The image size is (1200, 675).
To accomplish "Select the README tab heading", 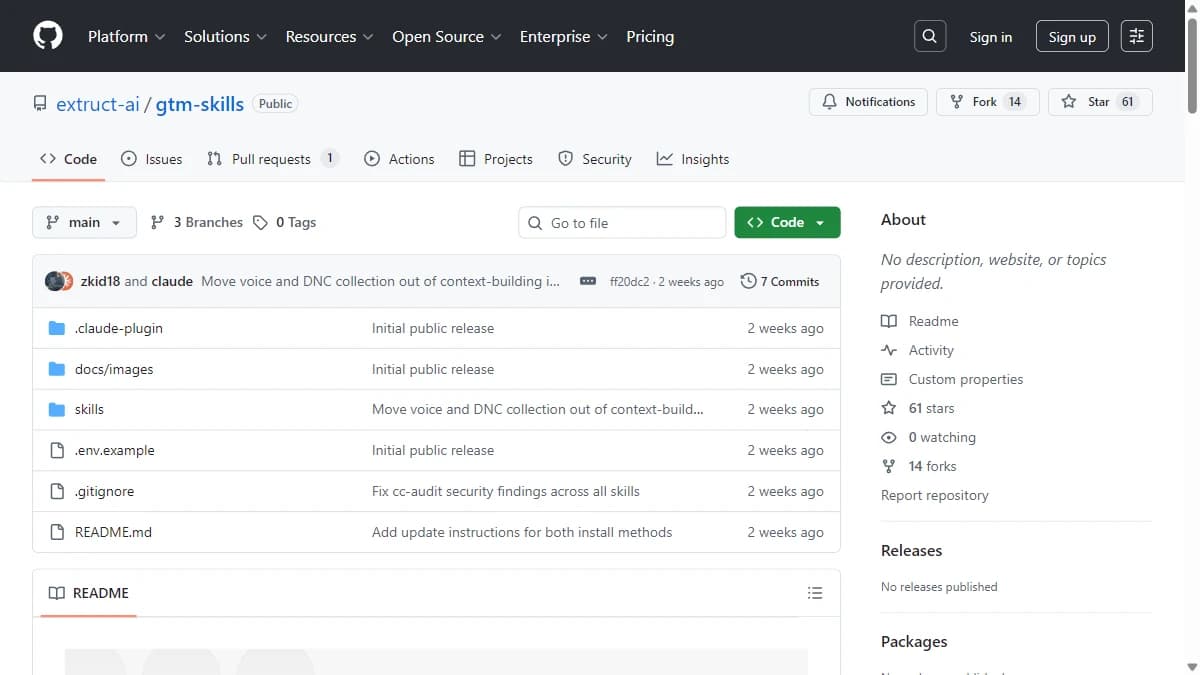I will (x=88, y=593).
